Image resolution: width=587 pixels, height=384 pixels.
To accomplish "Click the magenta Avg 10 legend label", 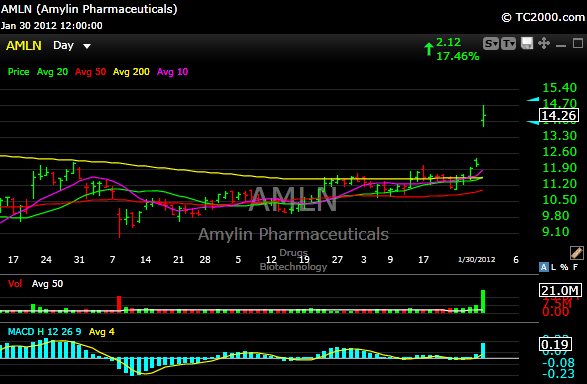I will [173, 72].
